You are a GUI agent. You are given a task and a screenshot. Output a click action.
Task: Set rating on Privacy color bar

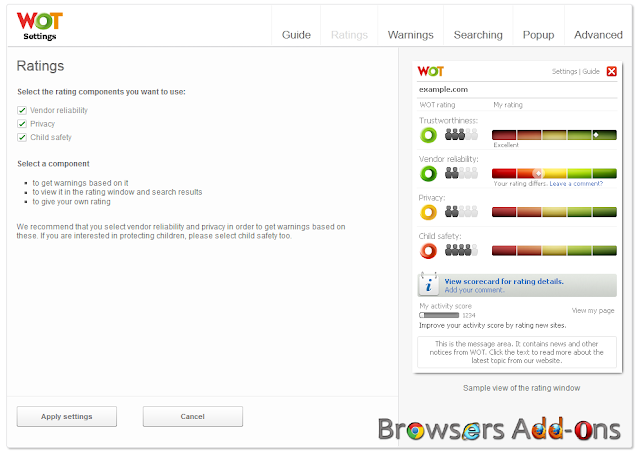(x=554, y=212)
